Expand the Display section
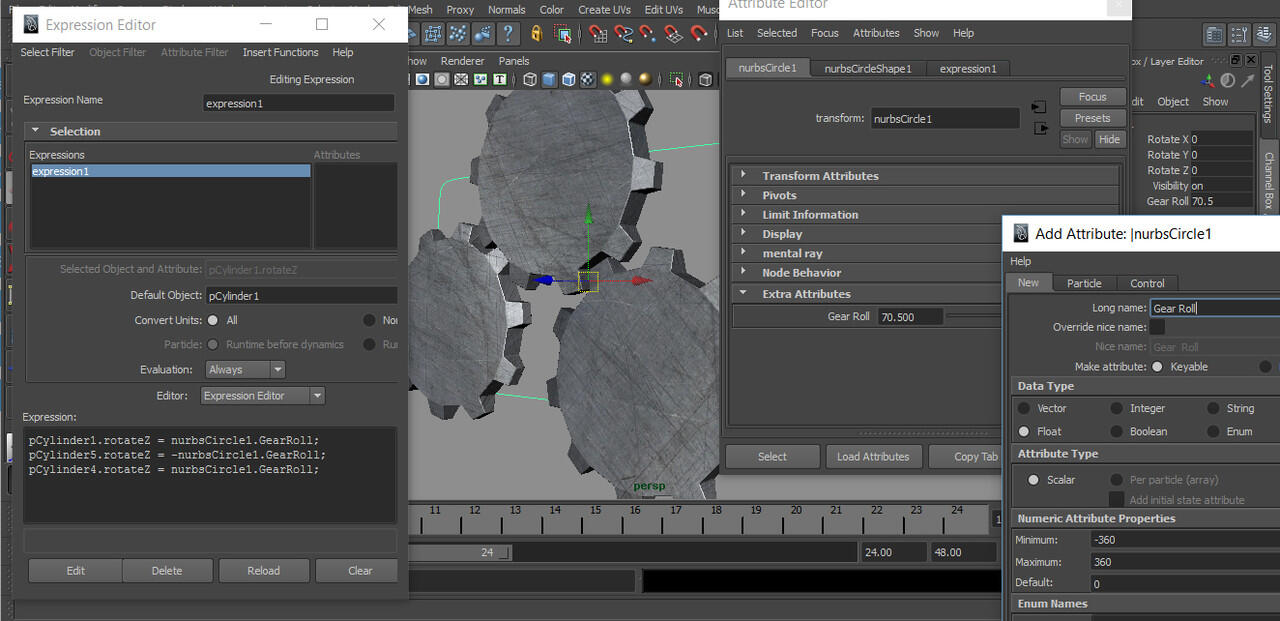This screenshot has height=621, width=1280. pyautogui.click(x=743, y=233)
